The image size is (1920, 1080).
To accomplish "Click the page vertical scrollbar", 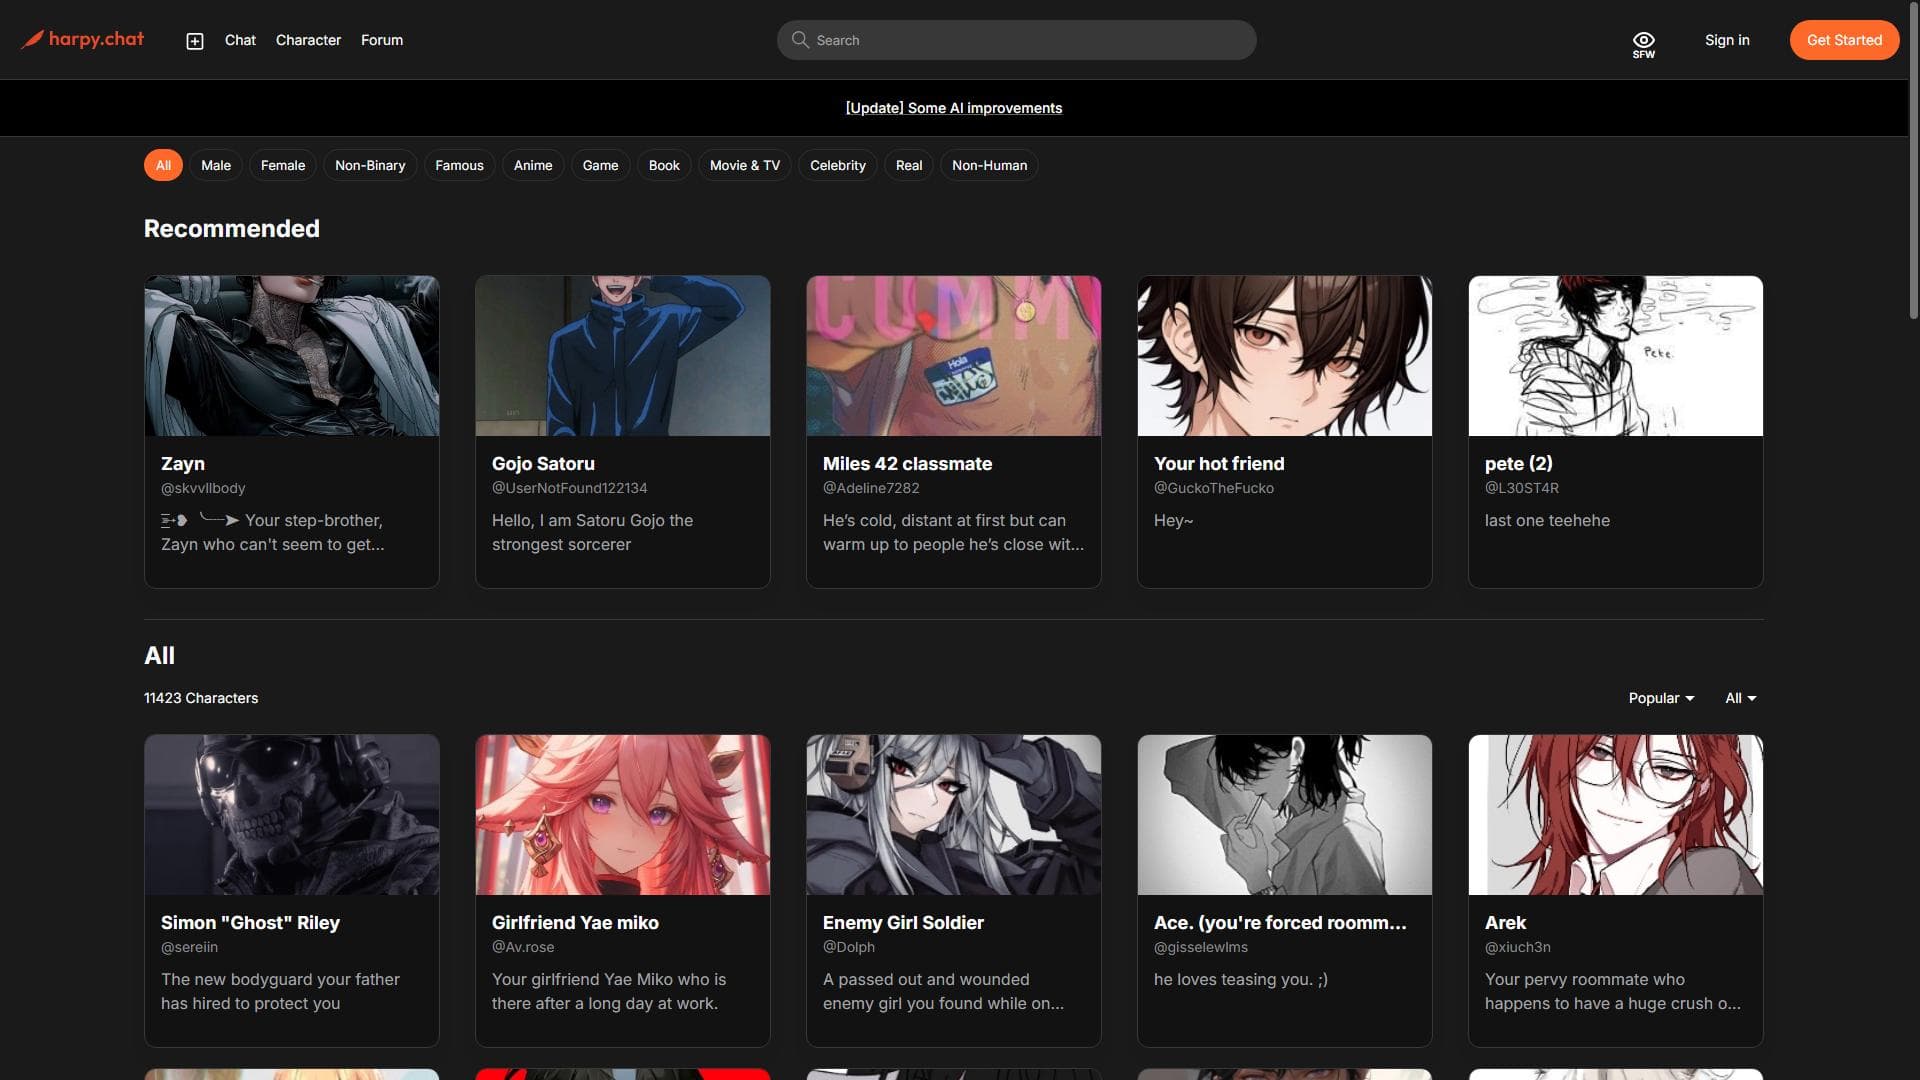I will (x=1913, y=160).
